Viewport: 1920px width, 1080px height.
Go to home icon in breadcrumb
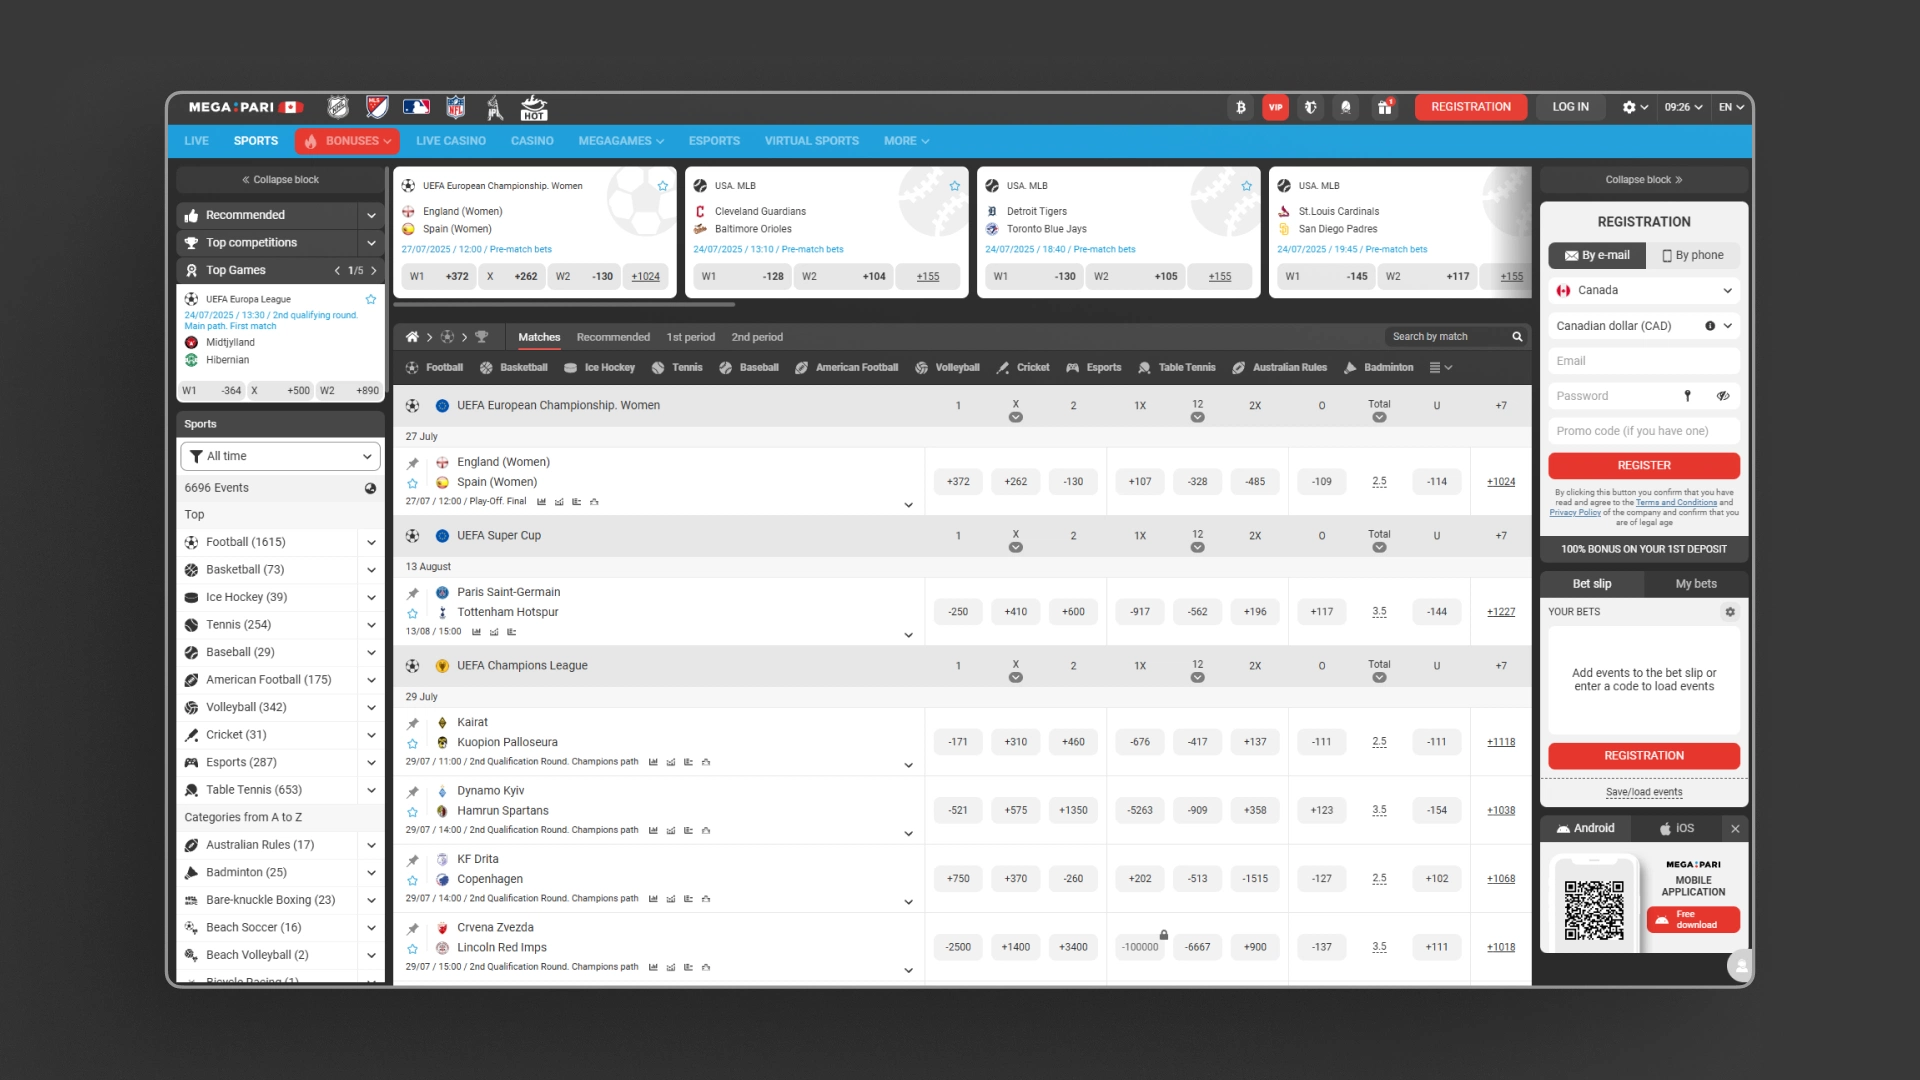coord(411,337)
